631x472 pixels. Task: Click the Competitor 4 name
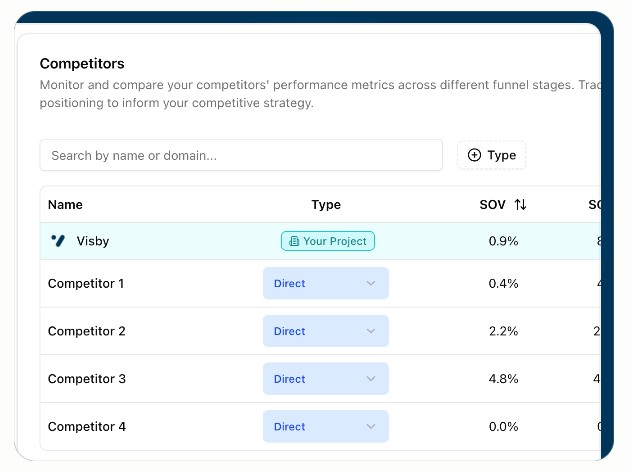(86, 427)
